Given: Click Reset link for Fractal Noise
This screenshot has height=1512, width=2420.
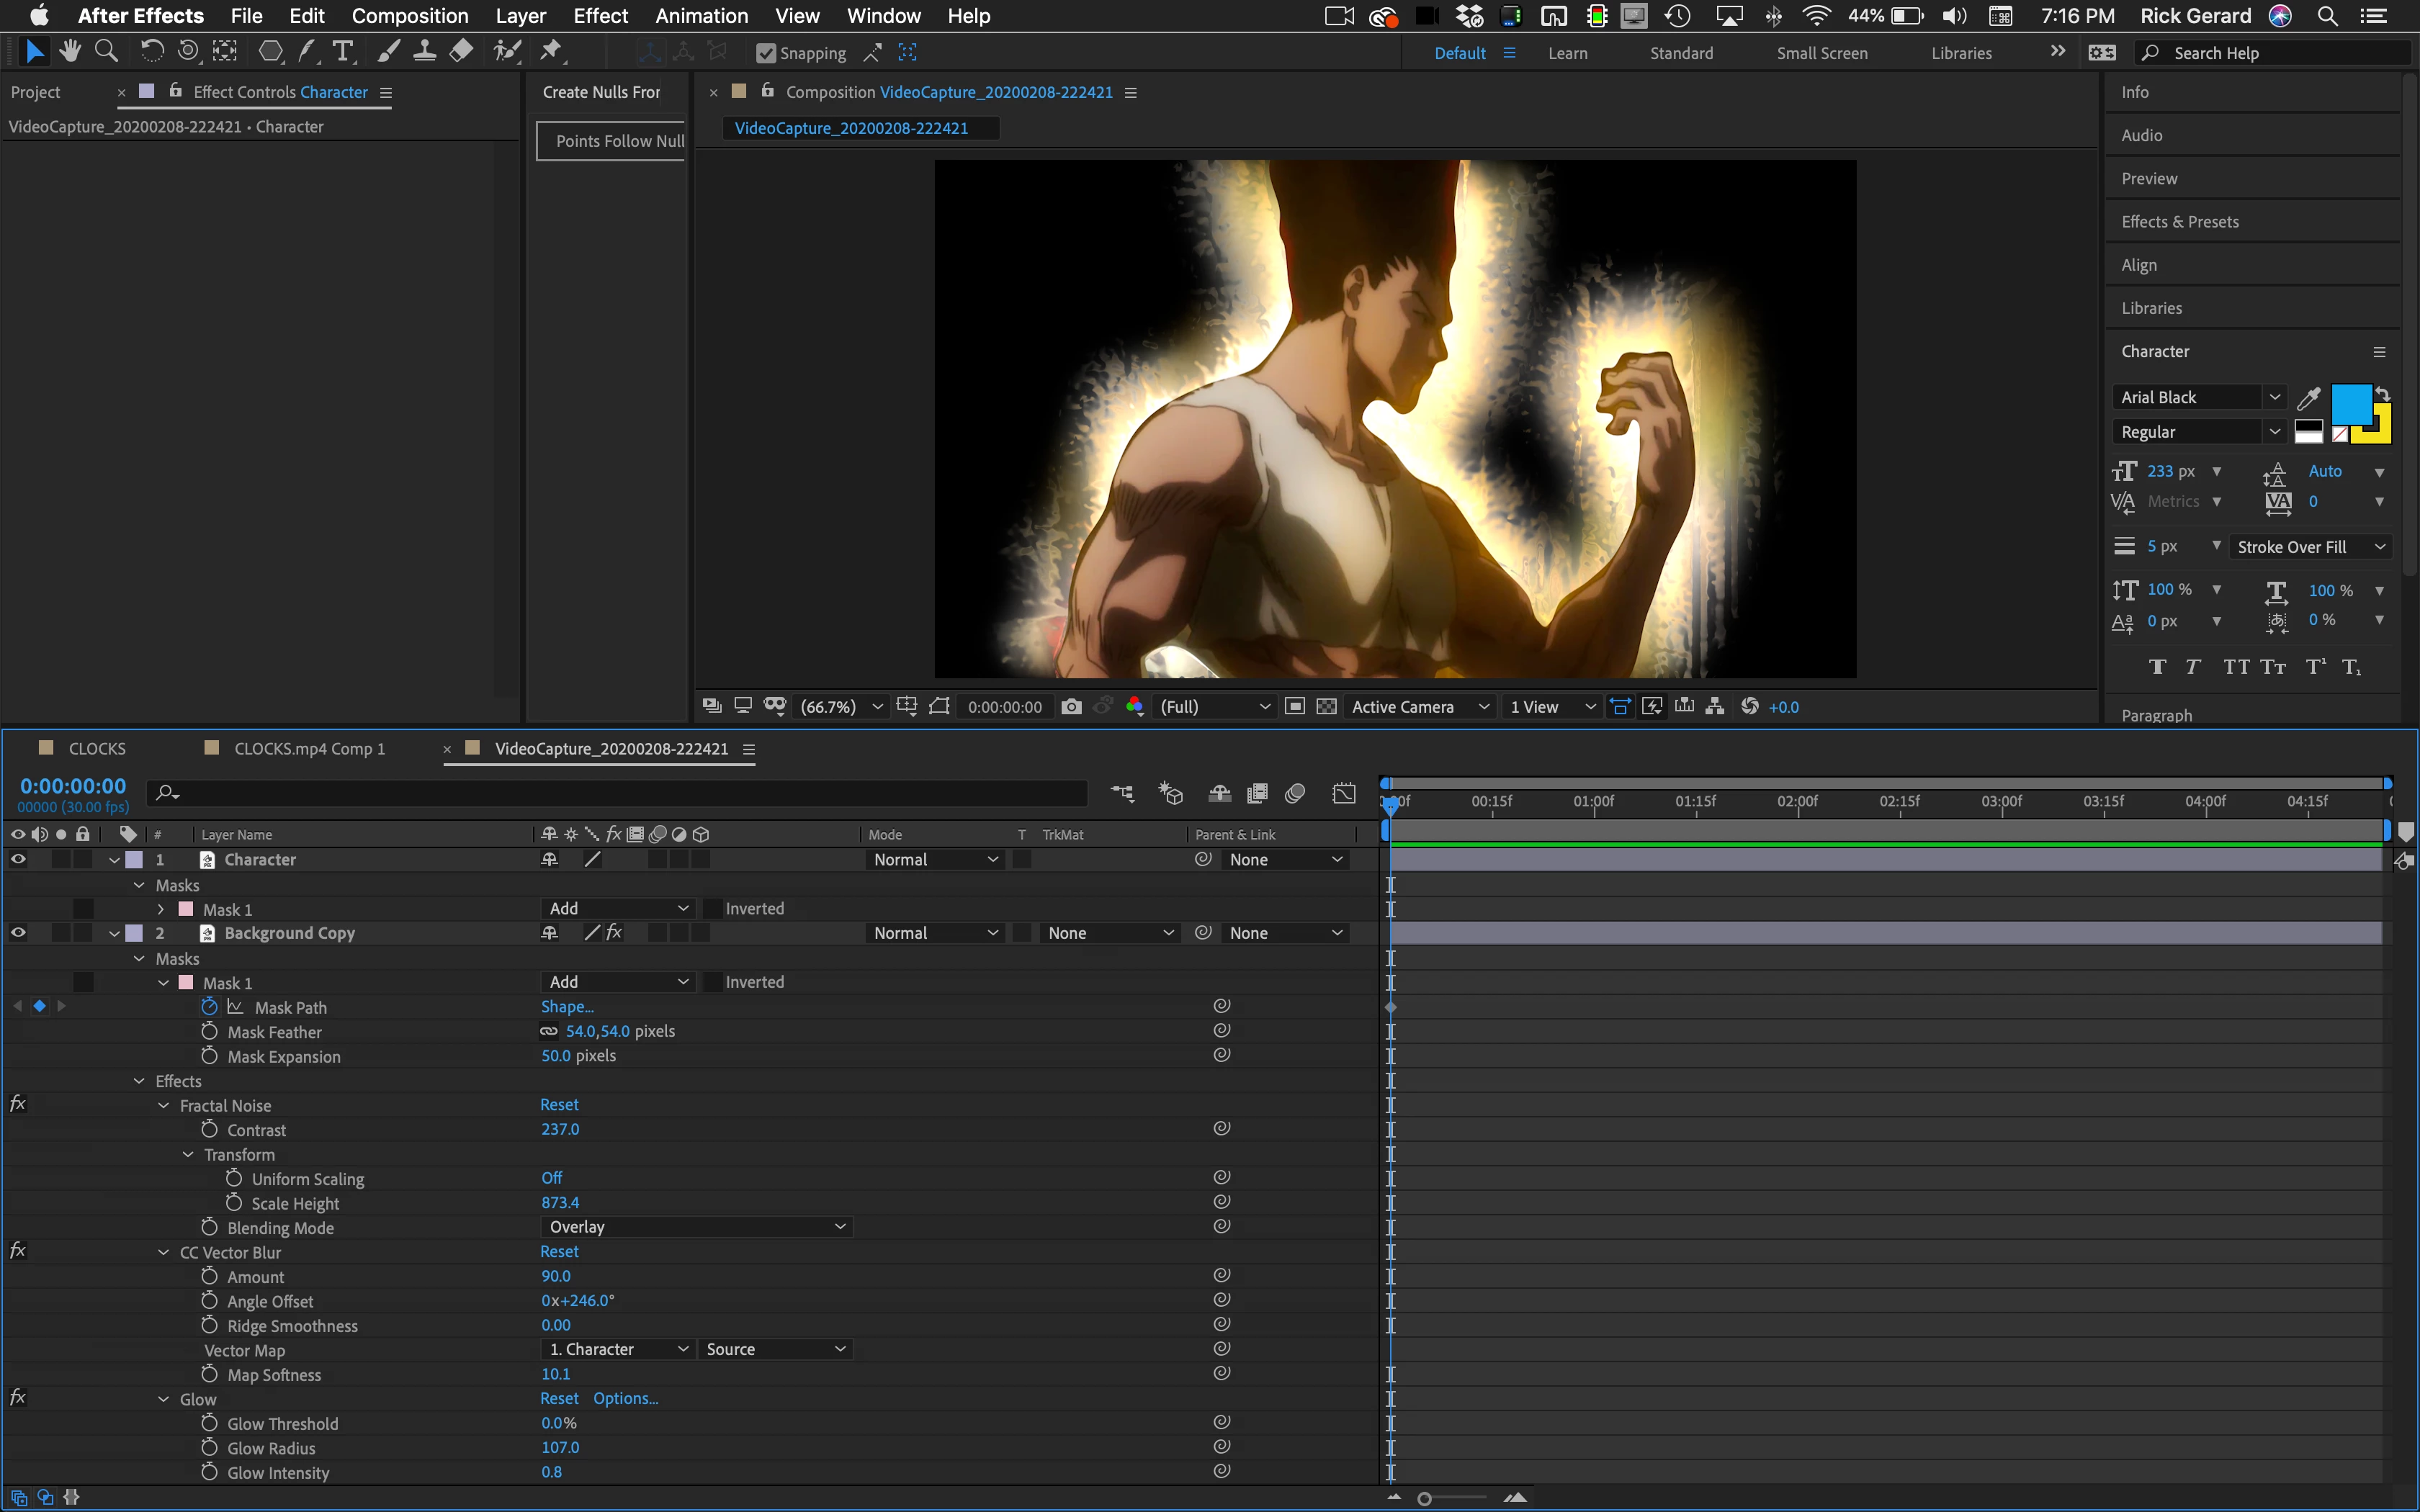Looking at the screenshot, I should 559,1105.
